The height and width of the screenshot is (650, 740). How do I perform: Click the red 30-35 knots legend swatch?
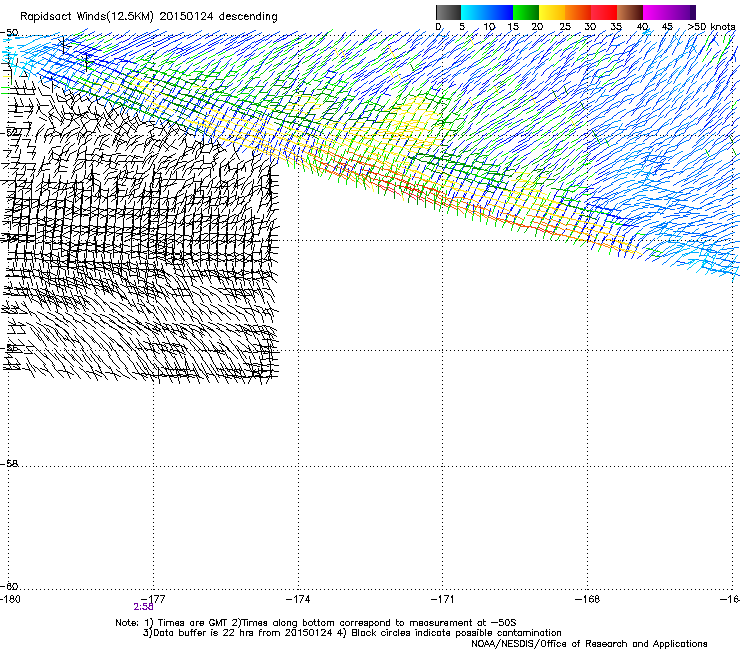click(604, 12)
